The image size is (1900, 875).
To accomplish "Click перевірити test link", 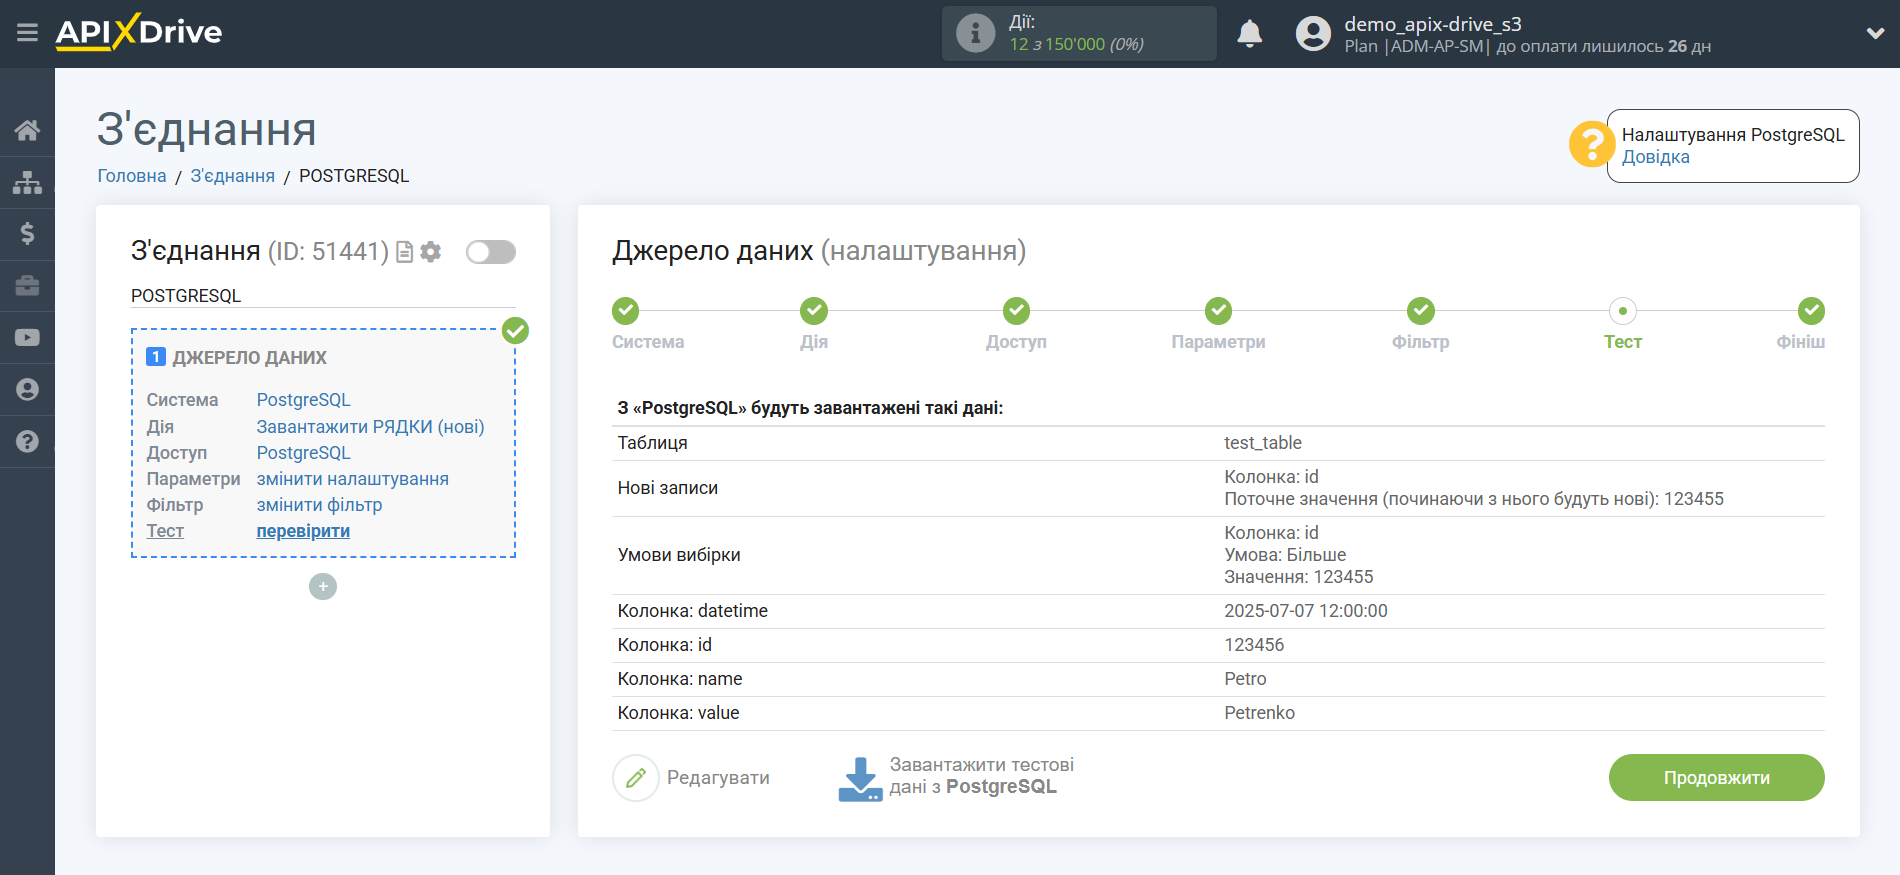I will (x=303, y=531).
